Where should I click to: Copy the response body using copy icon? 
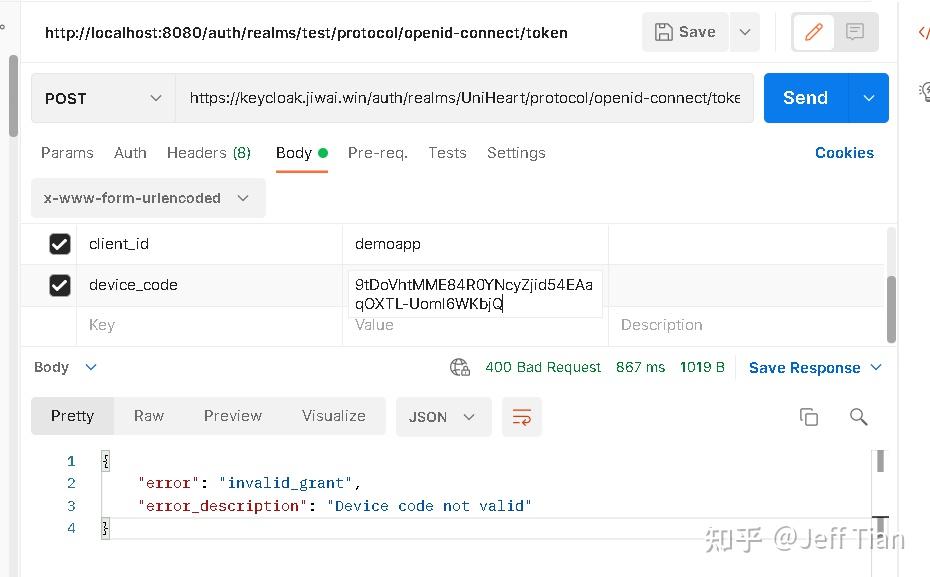[809, 417]
